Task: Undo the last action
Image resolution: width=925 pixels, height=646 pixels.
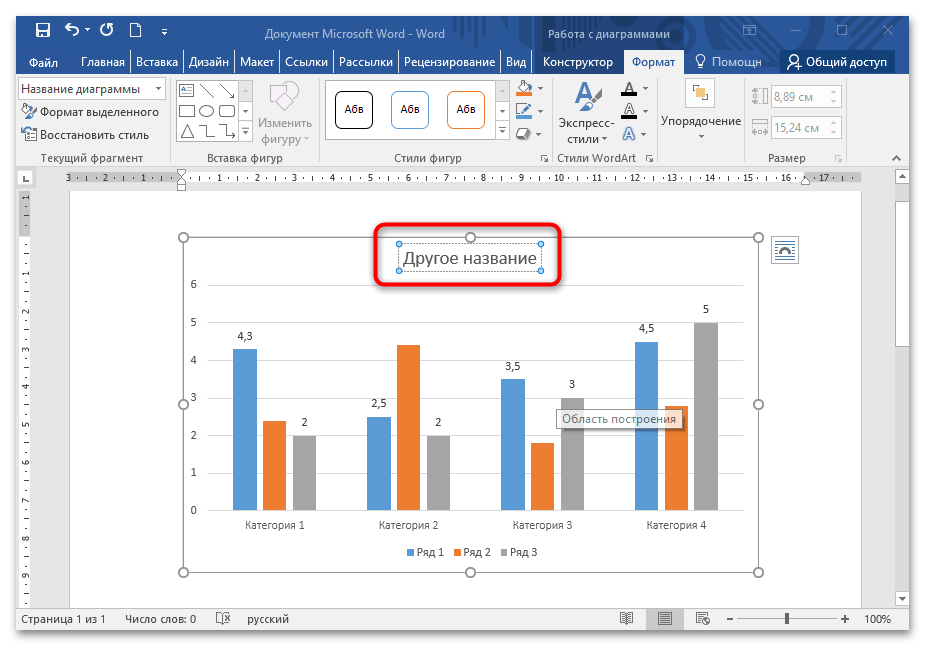Action: click(x=72, y=30)
